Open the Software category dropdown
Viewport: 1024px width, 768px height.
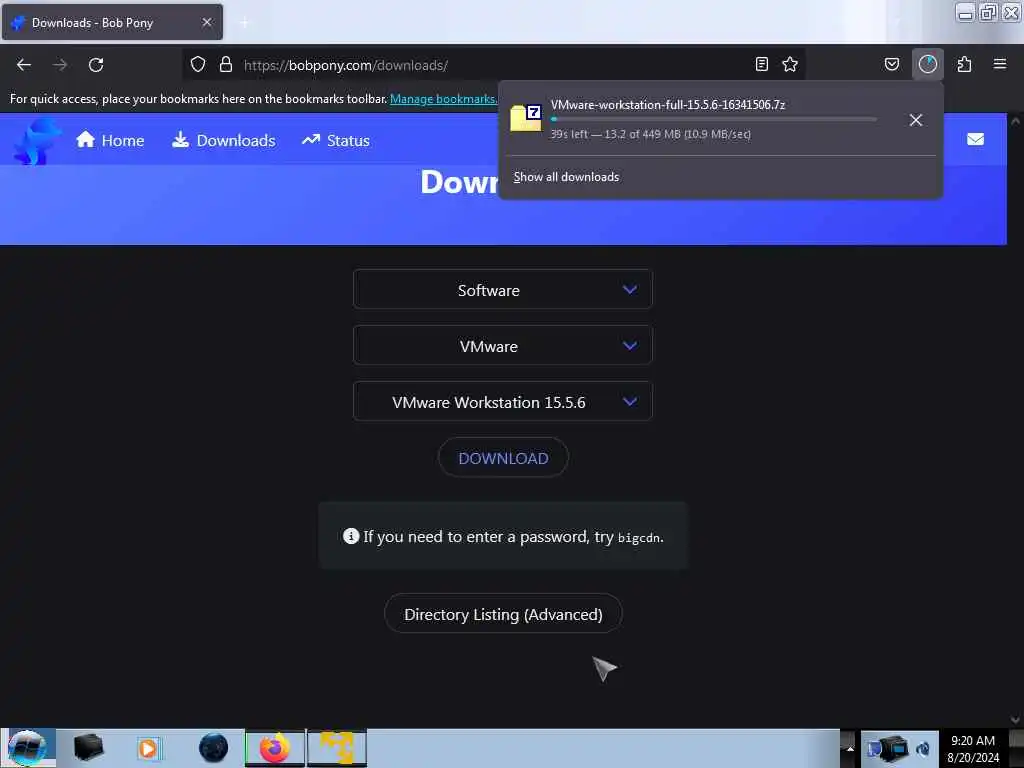tap(502, 289)
